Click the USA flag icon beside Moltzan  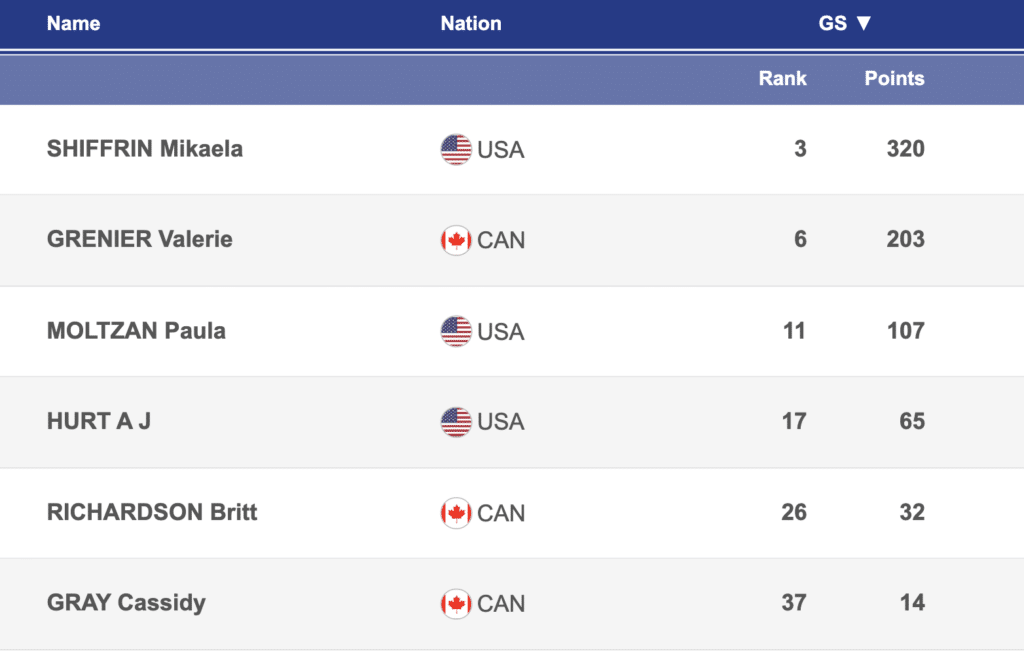pyautogui.click(x=456, y=331)
